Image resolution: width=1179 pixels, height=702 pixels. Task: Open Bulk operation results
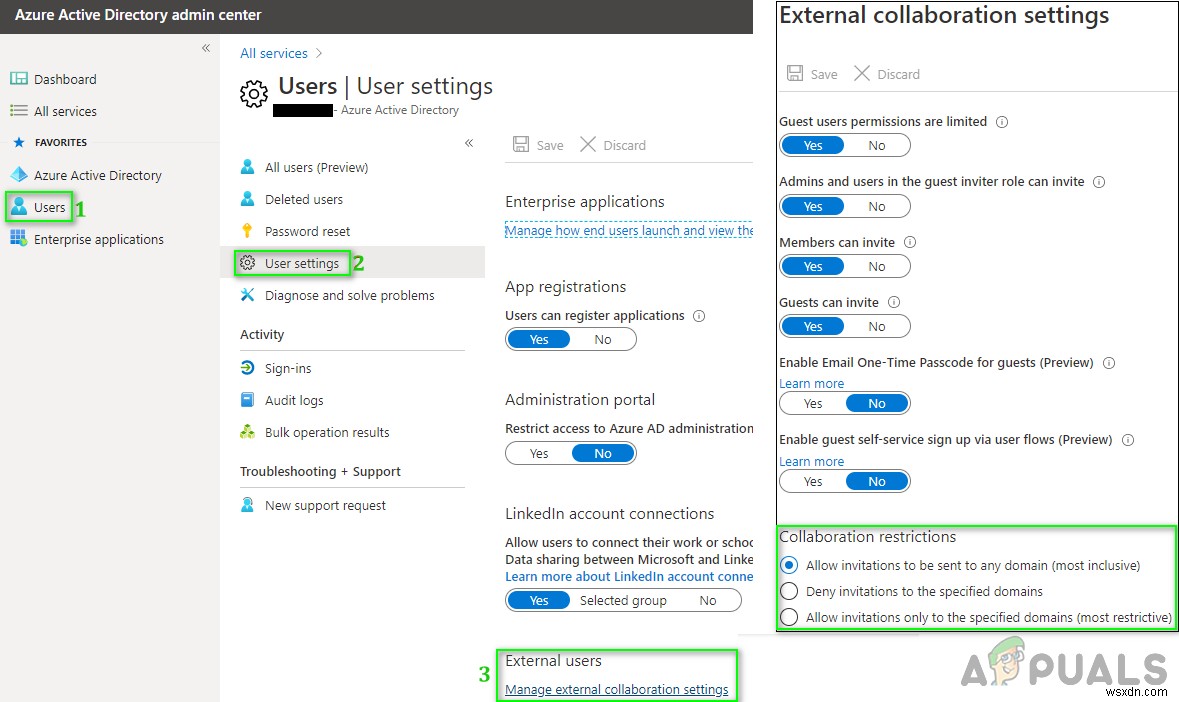pos(316,432)
